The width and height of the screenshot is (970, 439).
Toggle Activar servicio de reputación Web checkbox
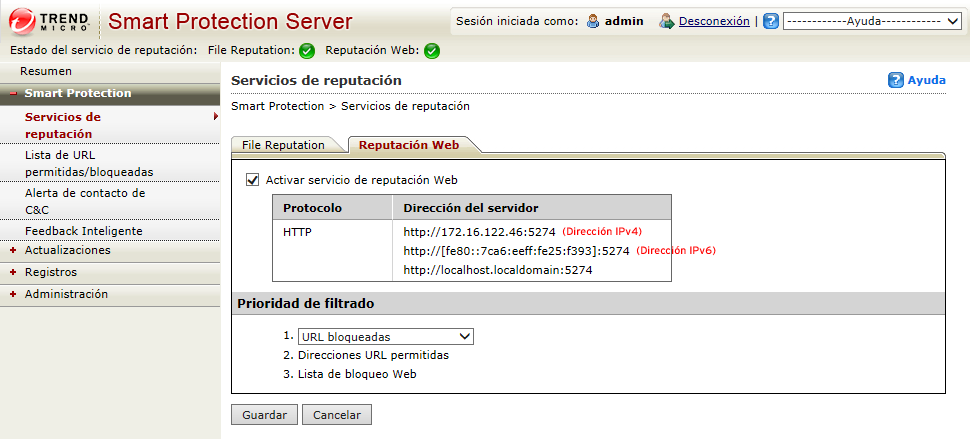point(252,180)
